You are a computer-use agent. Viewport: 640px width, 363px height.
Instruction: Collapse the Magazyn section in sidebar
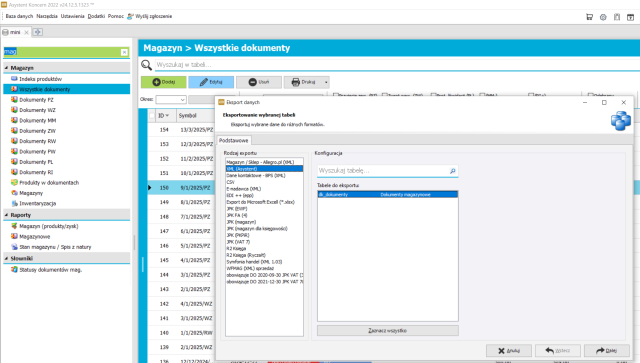pos(6,68)
